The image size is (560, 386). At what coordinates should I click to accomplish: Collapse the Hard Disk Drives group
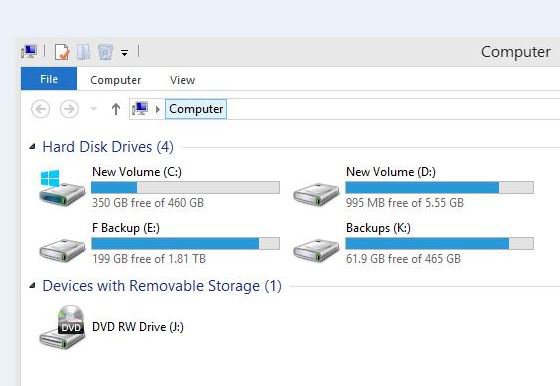click(32, 146)
